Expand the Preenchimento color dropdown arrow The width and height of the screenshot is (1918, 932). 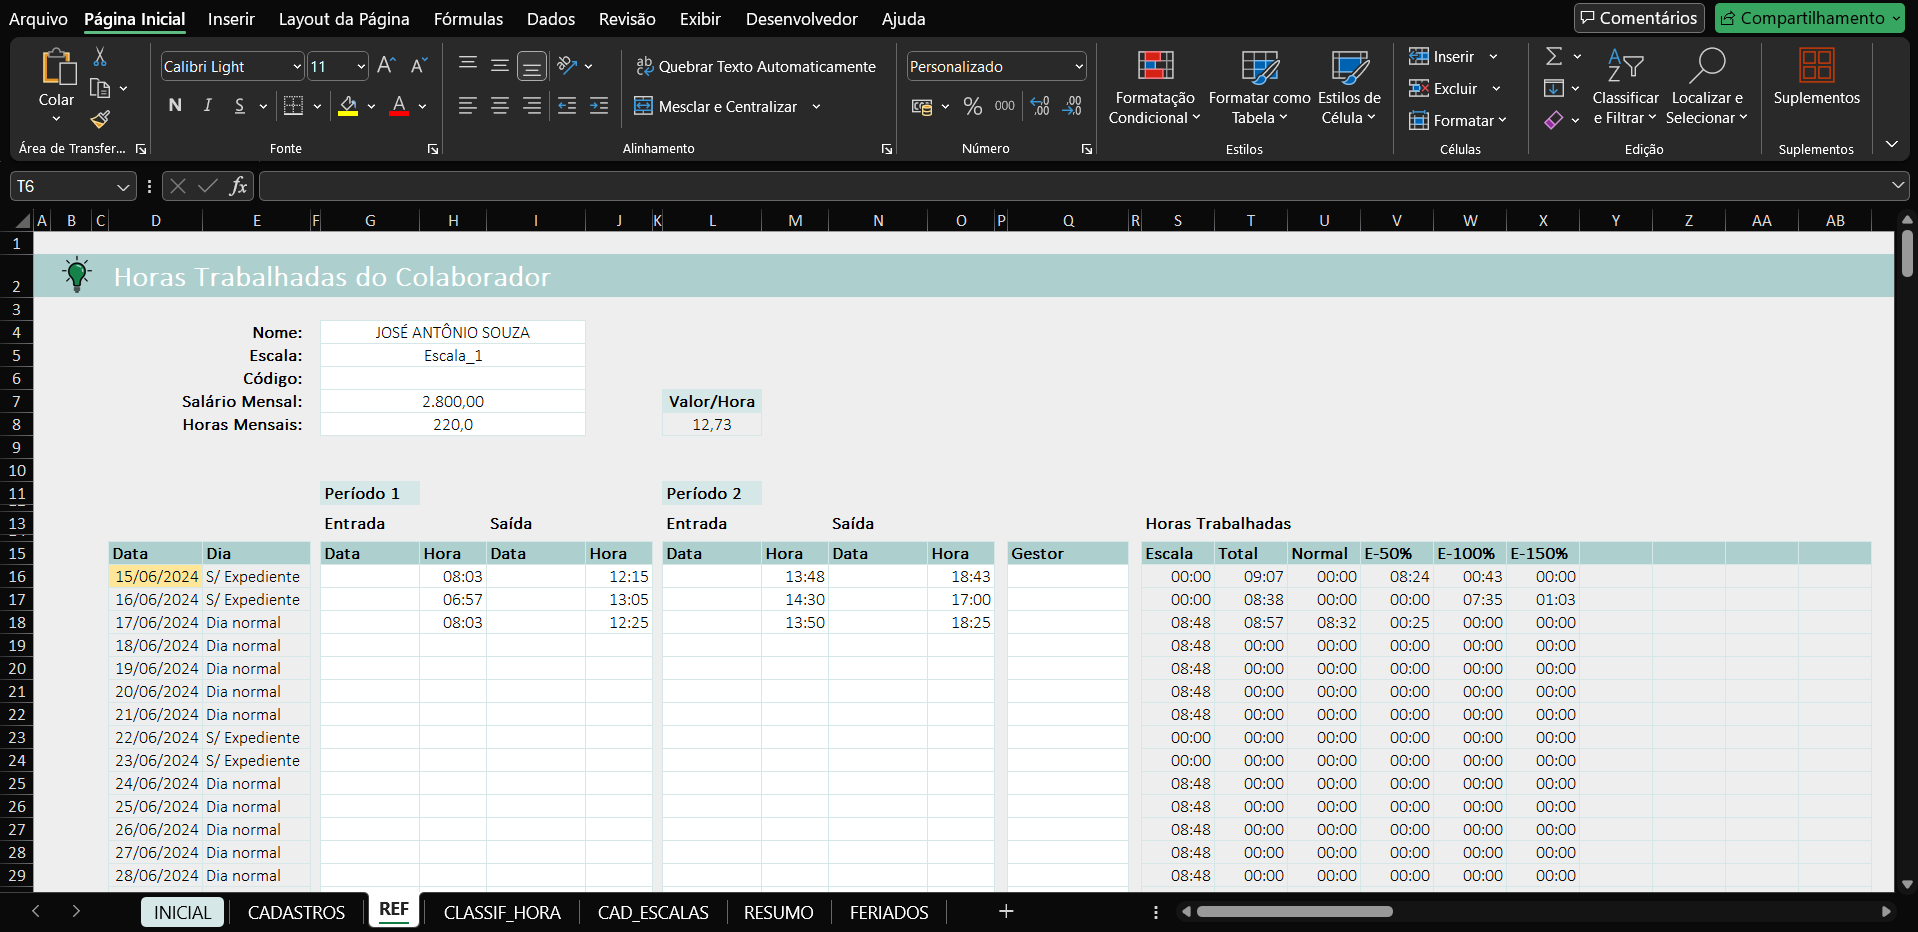371,106
